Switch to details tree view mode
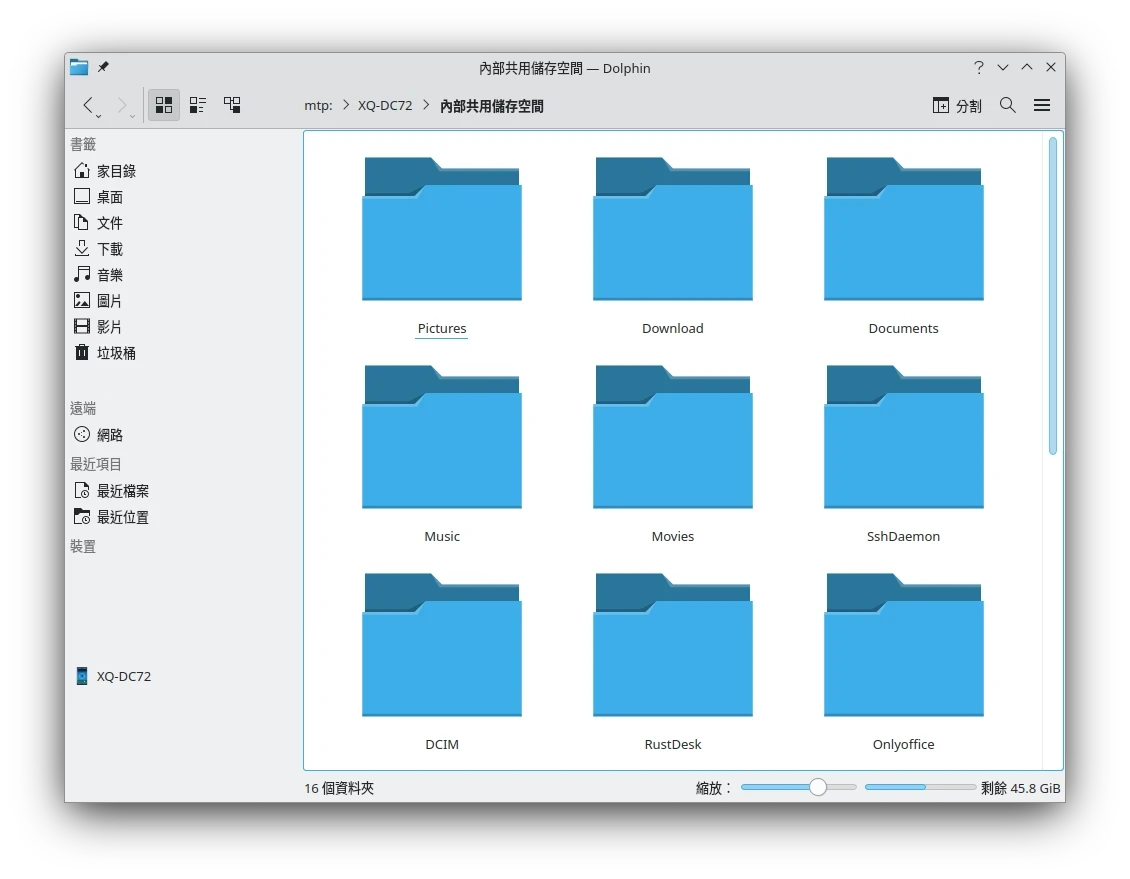 [x=232, y=105]
